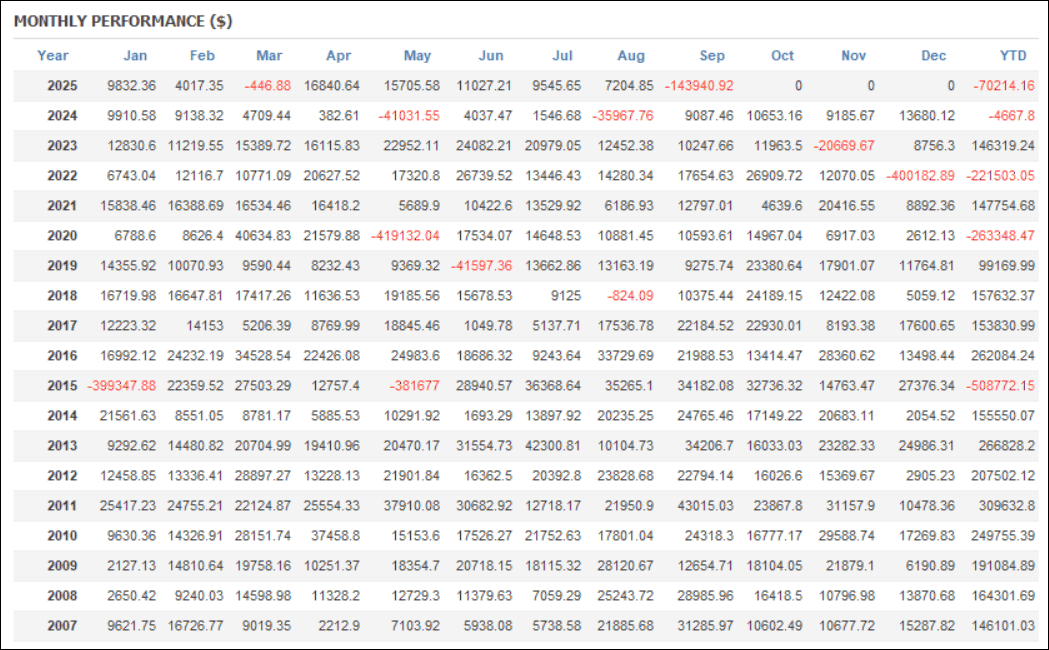
Task: Click the July 2013 value 42300.81
Action: [x=551, y=447]
